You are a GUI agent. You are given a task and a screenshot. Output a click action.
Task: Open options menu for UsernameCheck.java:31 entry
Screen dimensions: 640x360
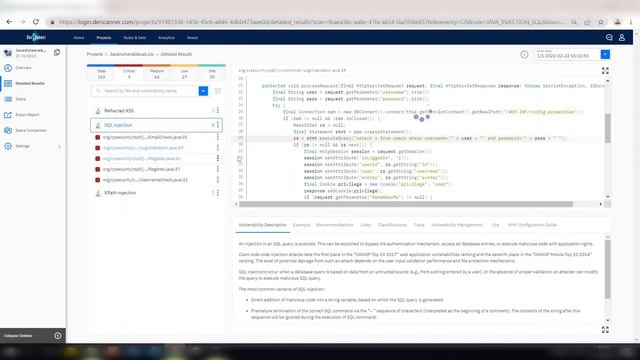[218, 180]
